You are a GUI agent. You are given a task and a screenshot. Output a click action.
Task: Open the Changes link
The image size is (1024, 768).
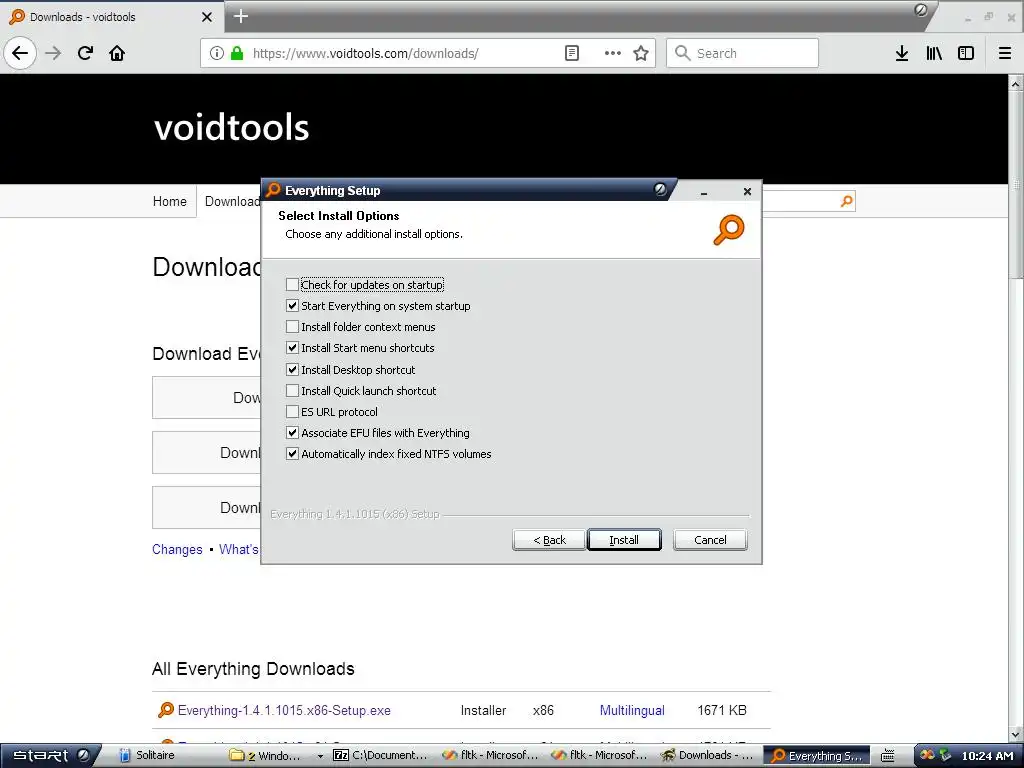point(177,549)
